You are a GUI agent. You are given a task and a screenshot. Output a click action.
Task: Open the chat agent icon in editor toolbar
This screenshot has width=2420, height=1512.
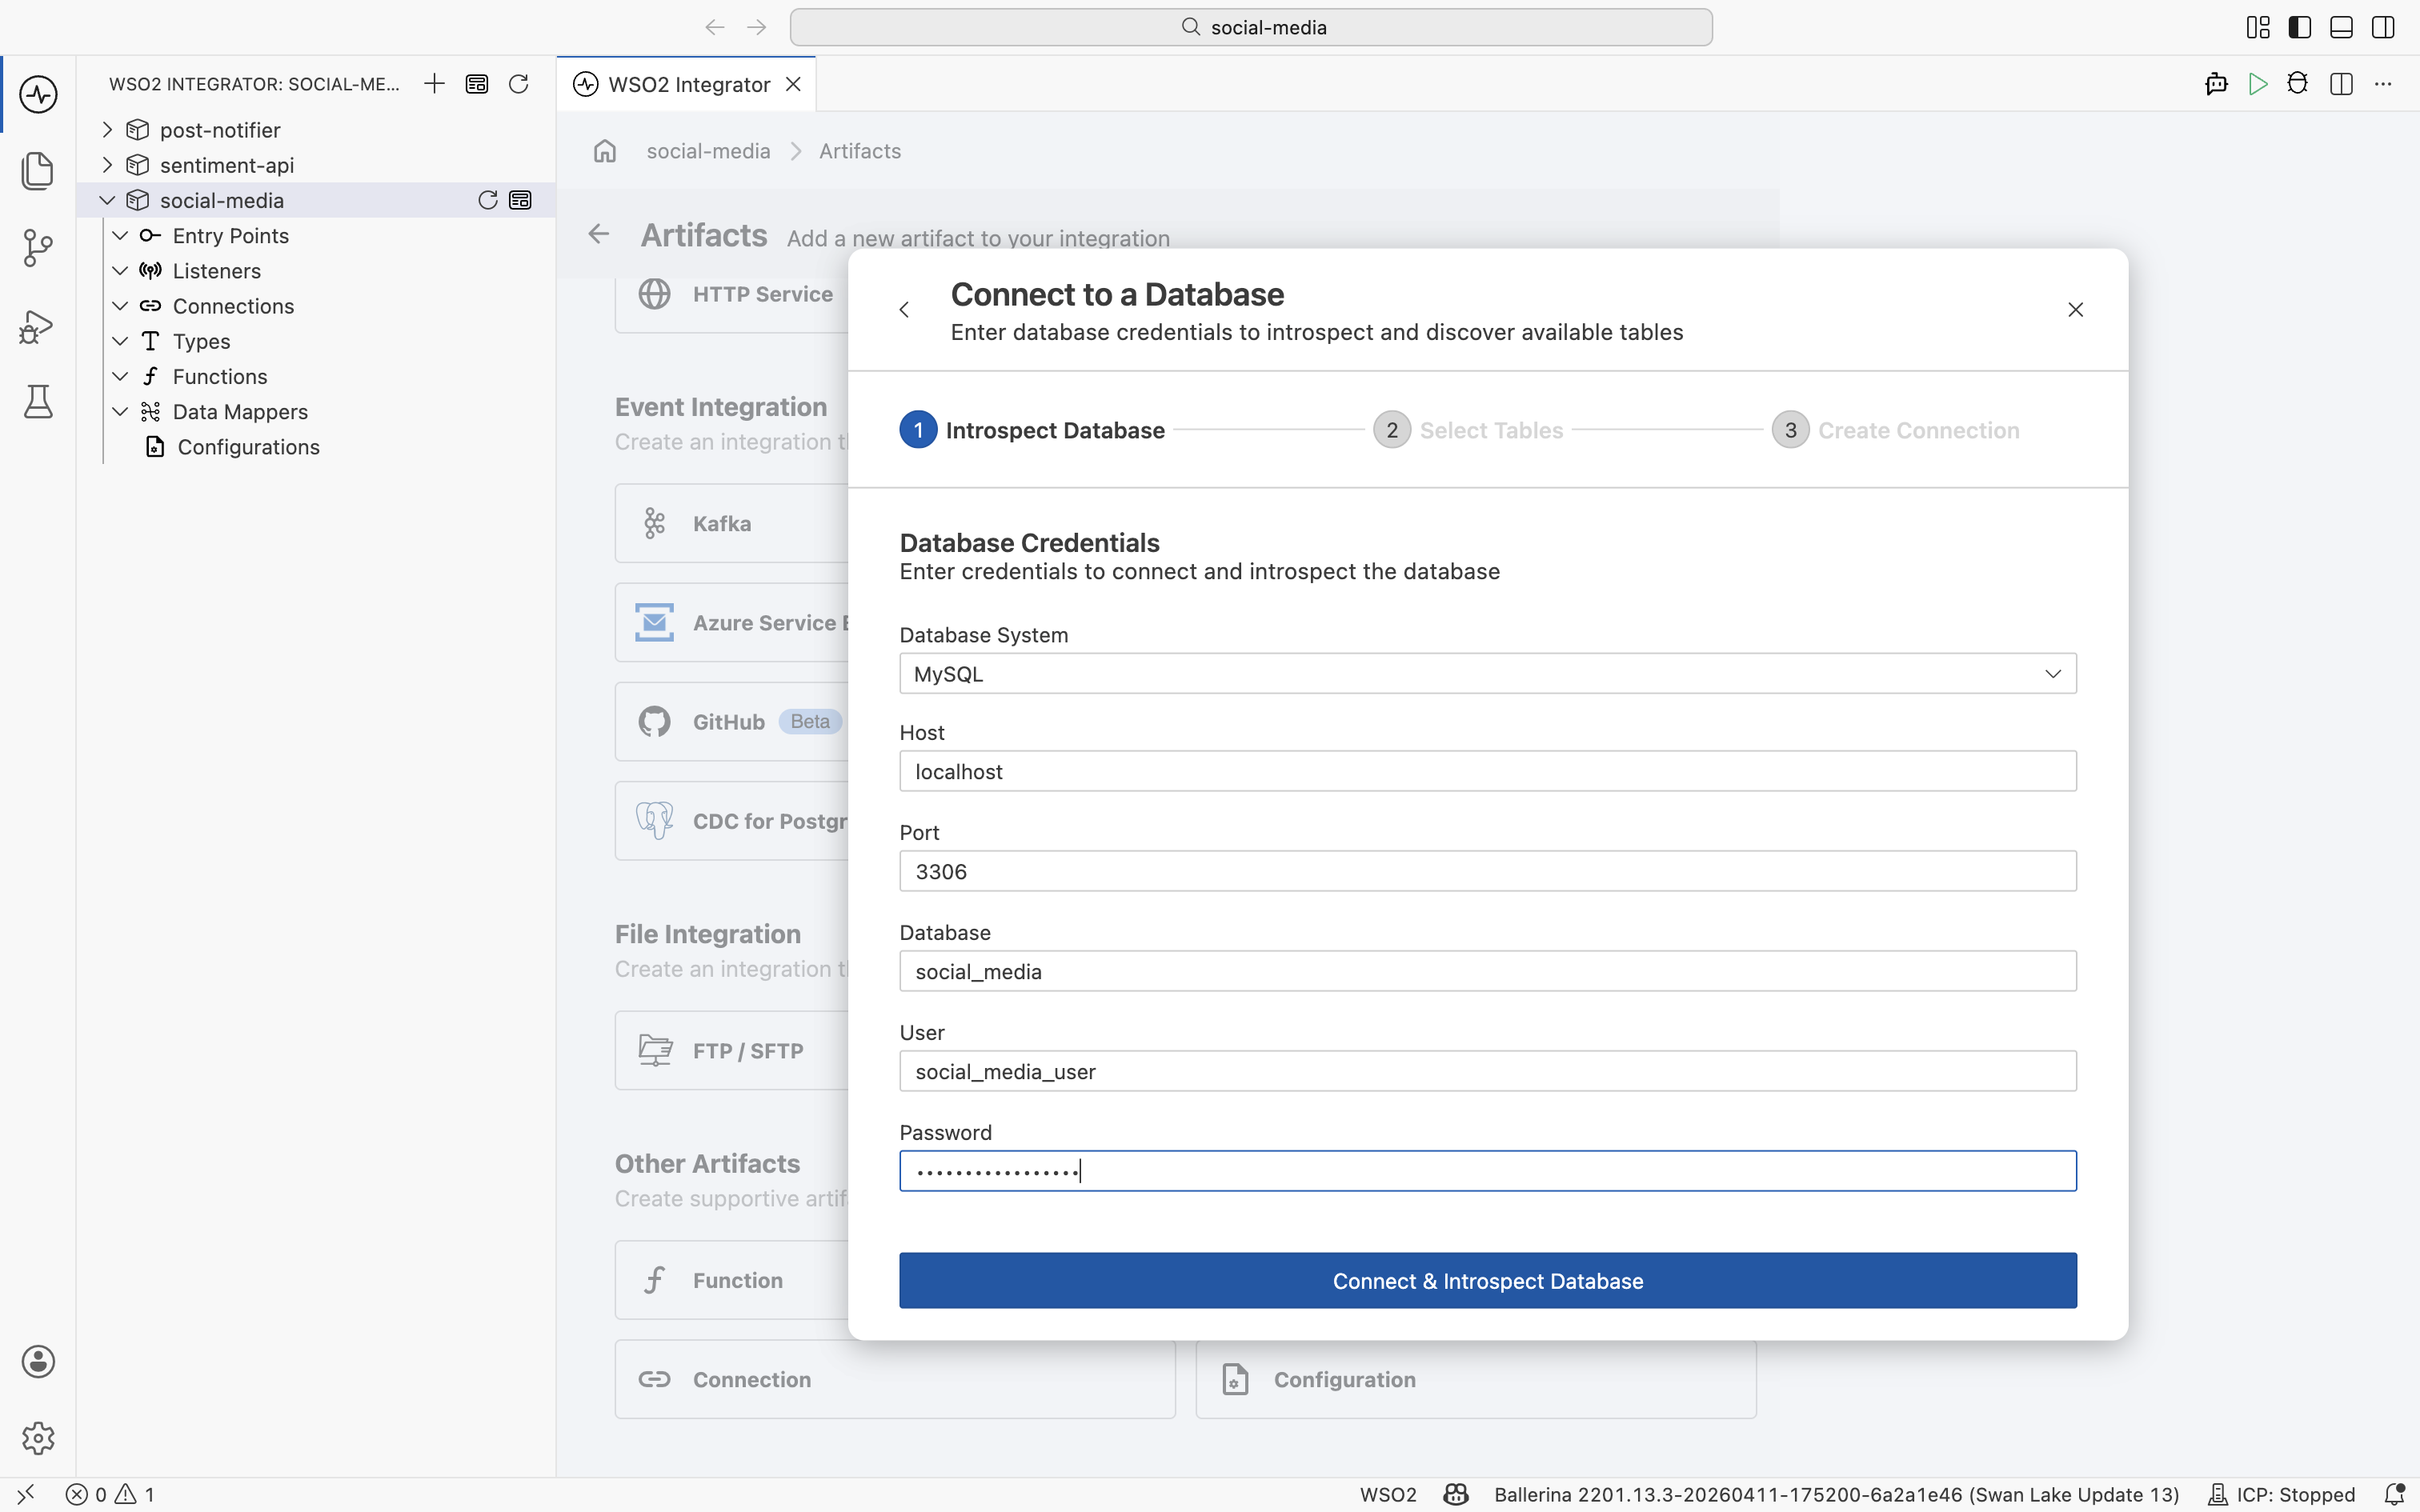click(x=2216, y=84)
